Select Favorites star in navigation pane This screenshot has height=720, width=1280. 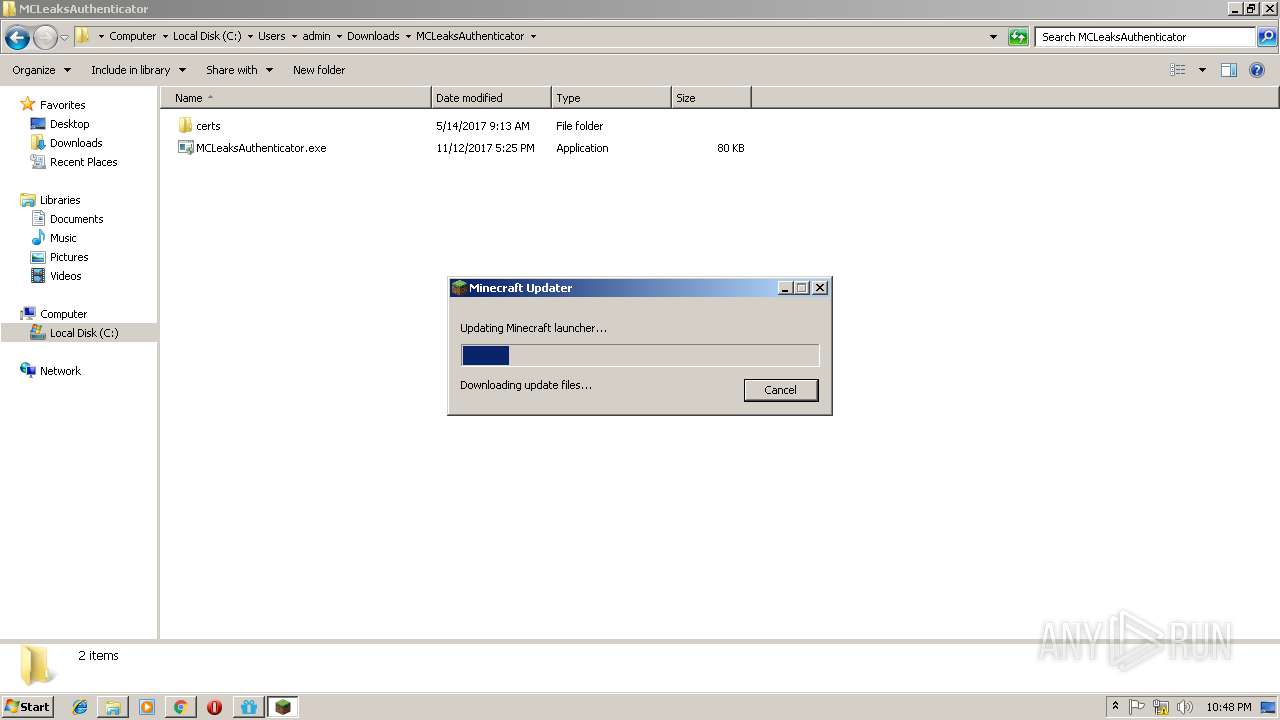pos(28,105)
